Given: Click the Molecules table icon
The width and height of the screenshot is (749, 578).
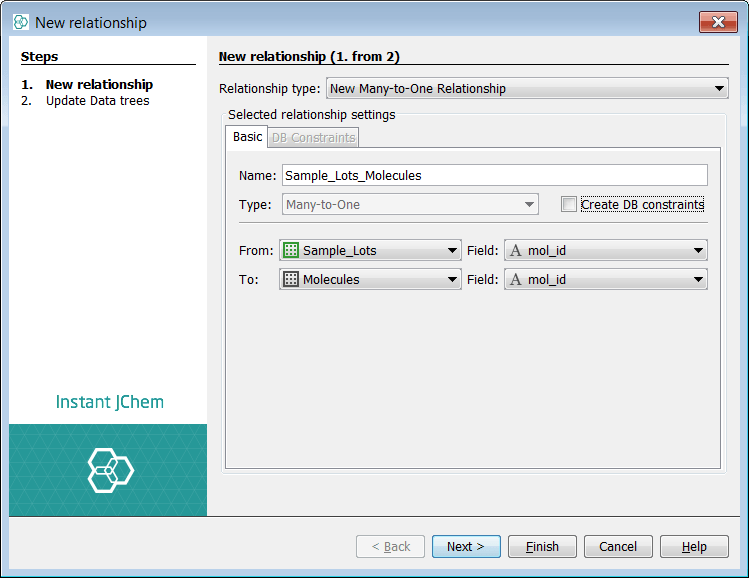Looking at the screenshot, I should click(291, 280).
